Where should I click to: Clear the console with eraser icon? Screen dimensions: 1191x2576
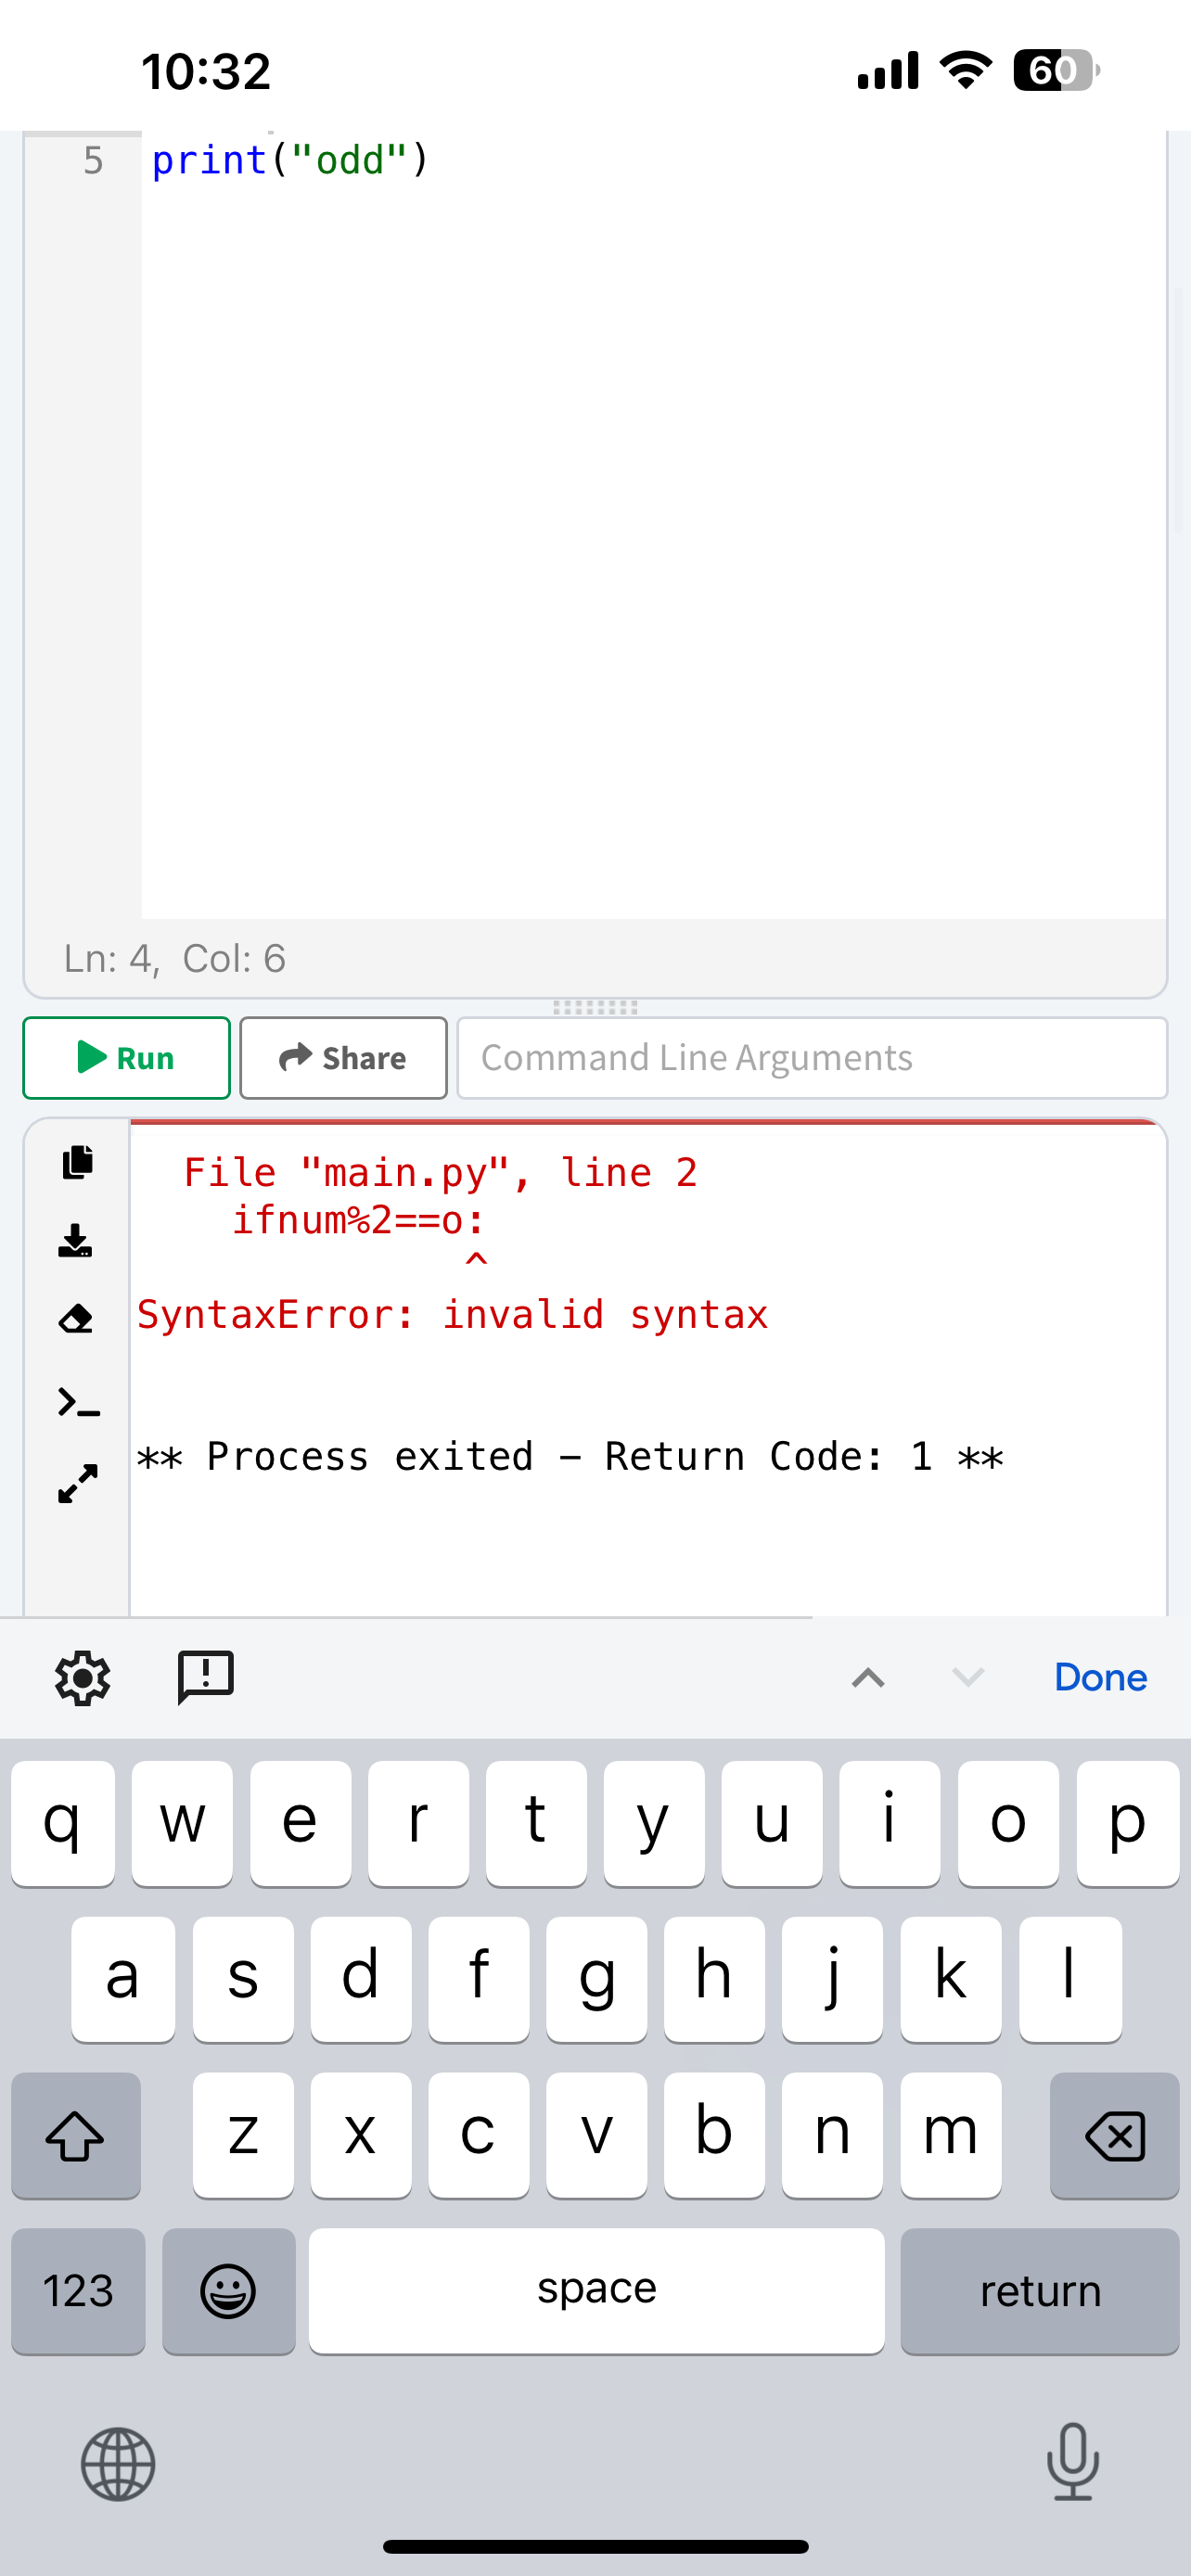coord(76,1320)
